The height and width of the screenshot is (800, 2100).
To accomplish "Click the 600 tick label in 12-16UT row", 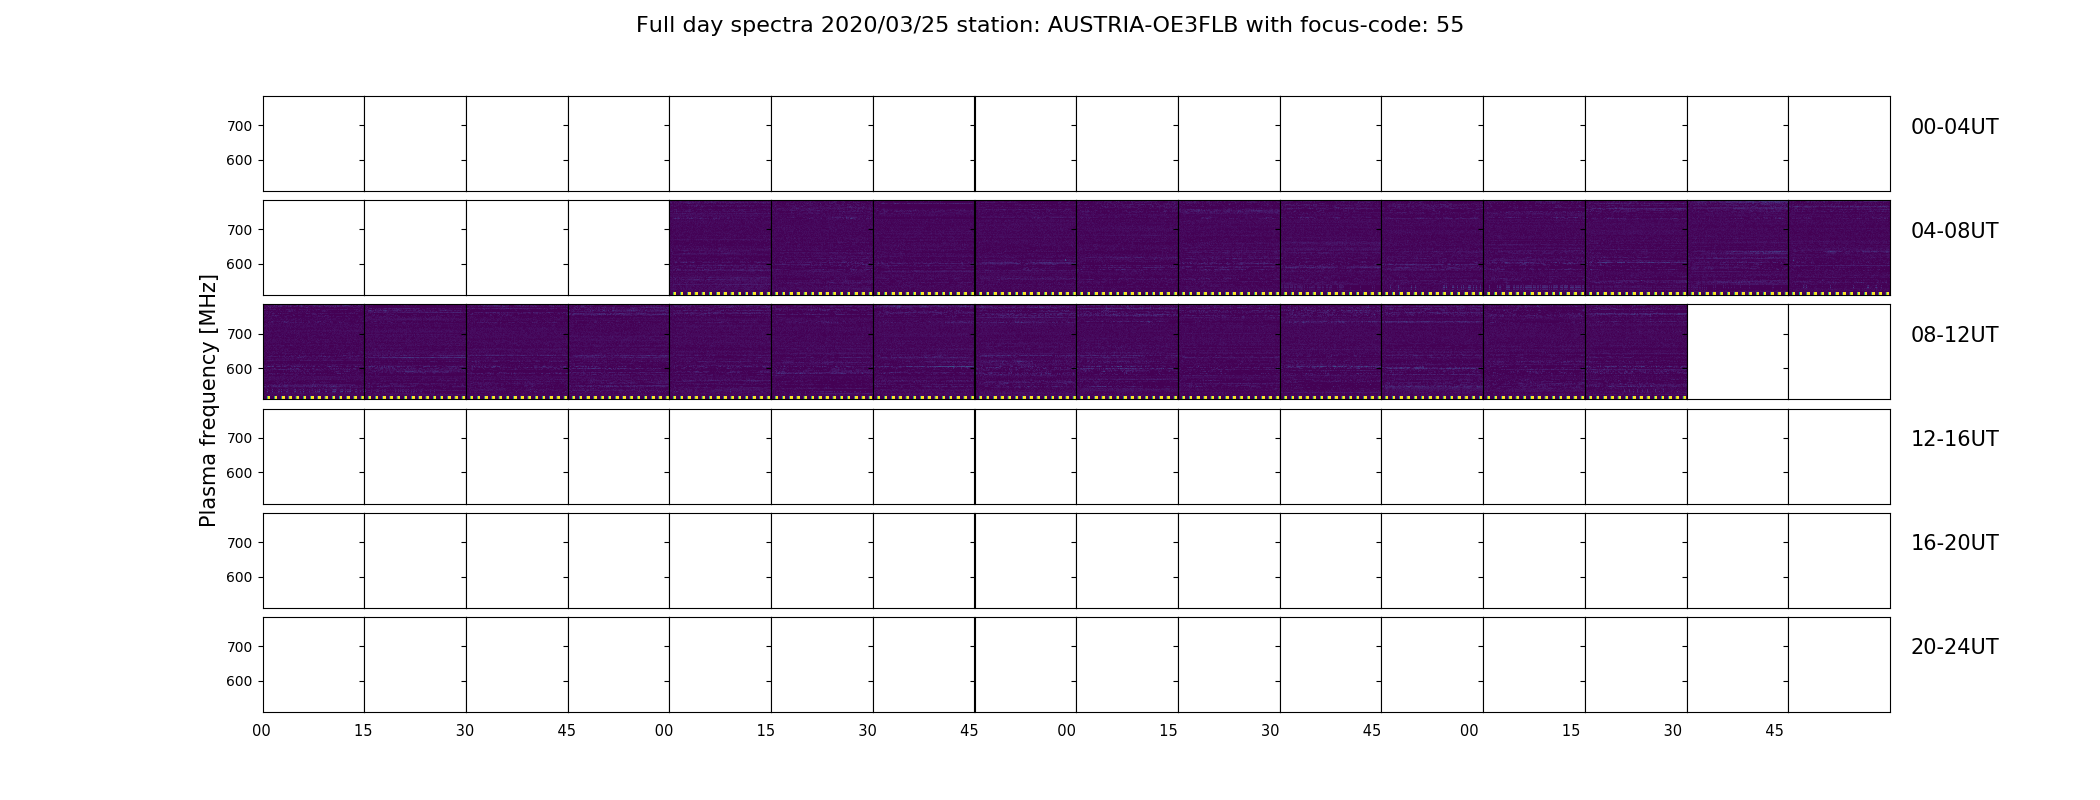I will (239, 473).
